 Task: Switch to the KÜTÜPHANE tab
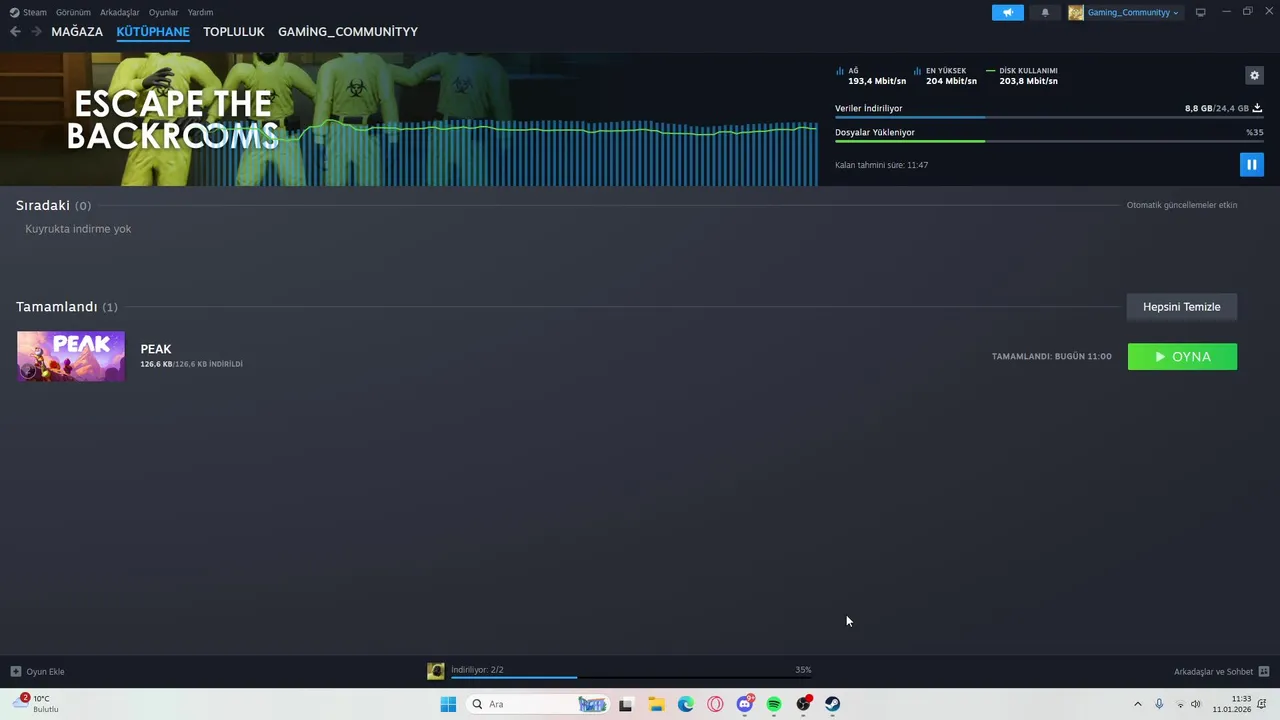coord(153,32)
